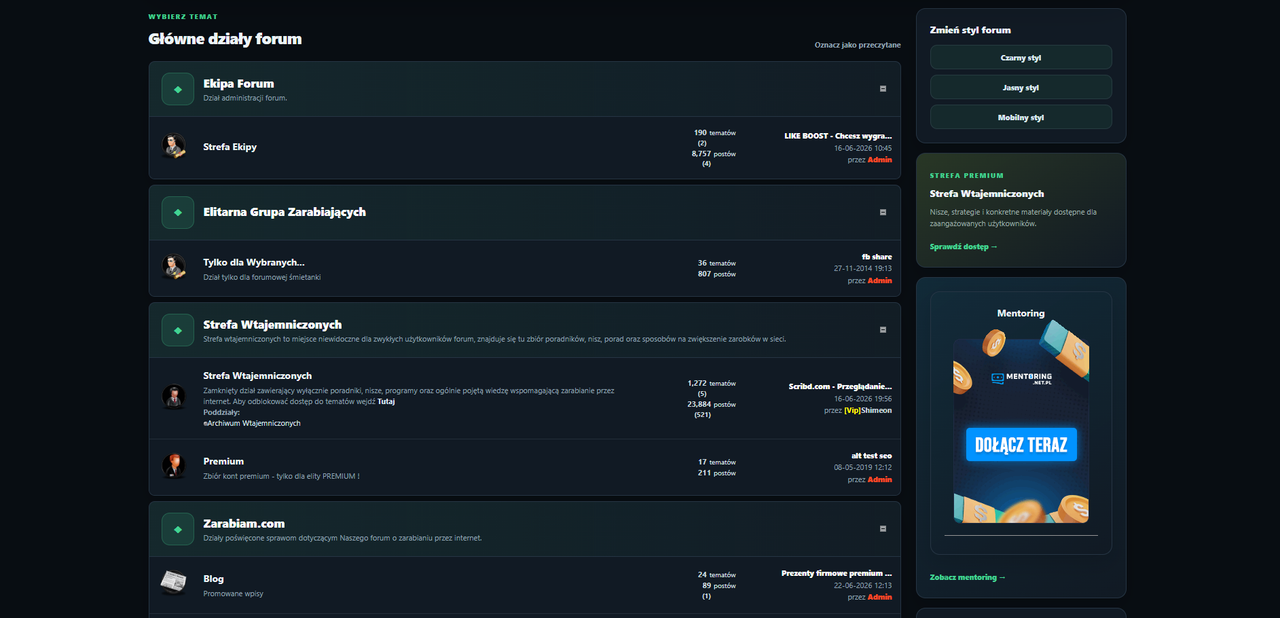Click the Mentoring.net.pl banner logo
Image resolution: width=1280 pixels, height=618 pixels.
[1021, 380]
